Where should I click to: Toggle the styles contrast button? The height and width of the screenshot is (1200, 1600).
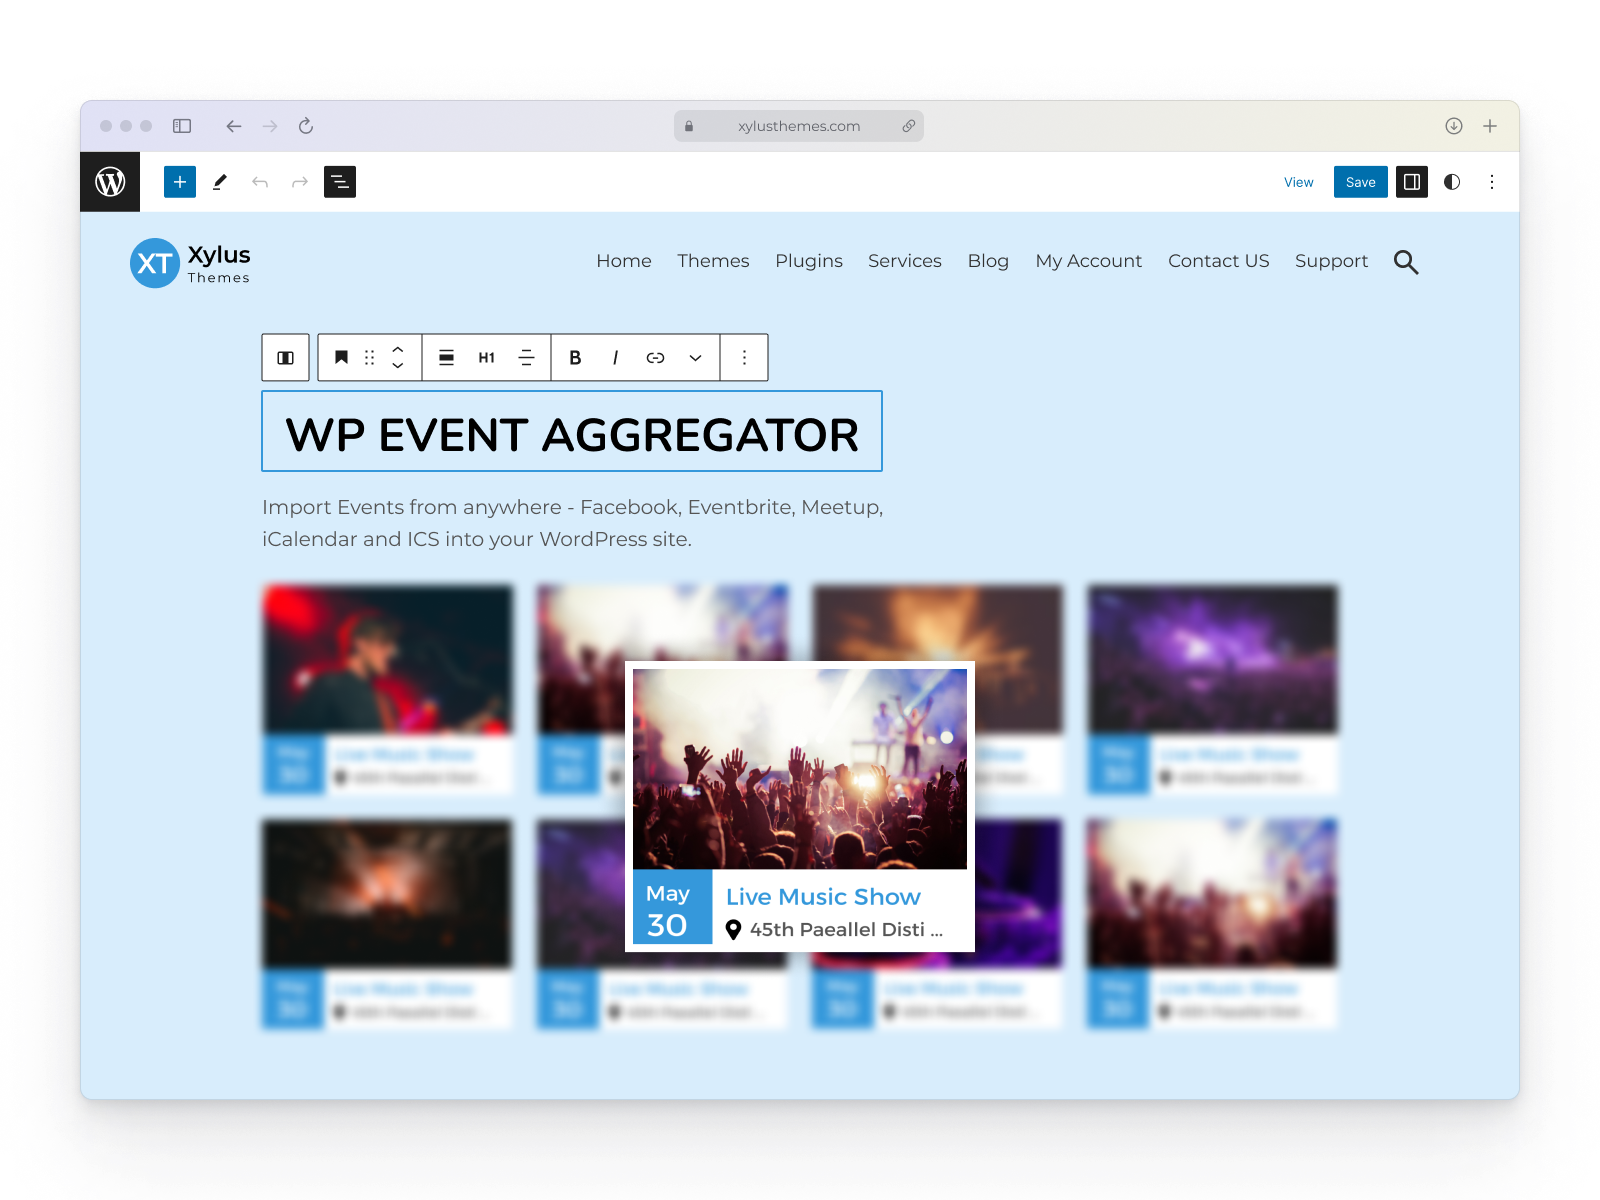(1452, 182)
